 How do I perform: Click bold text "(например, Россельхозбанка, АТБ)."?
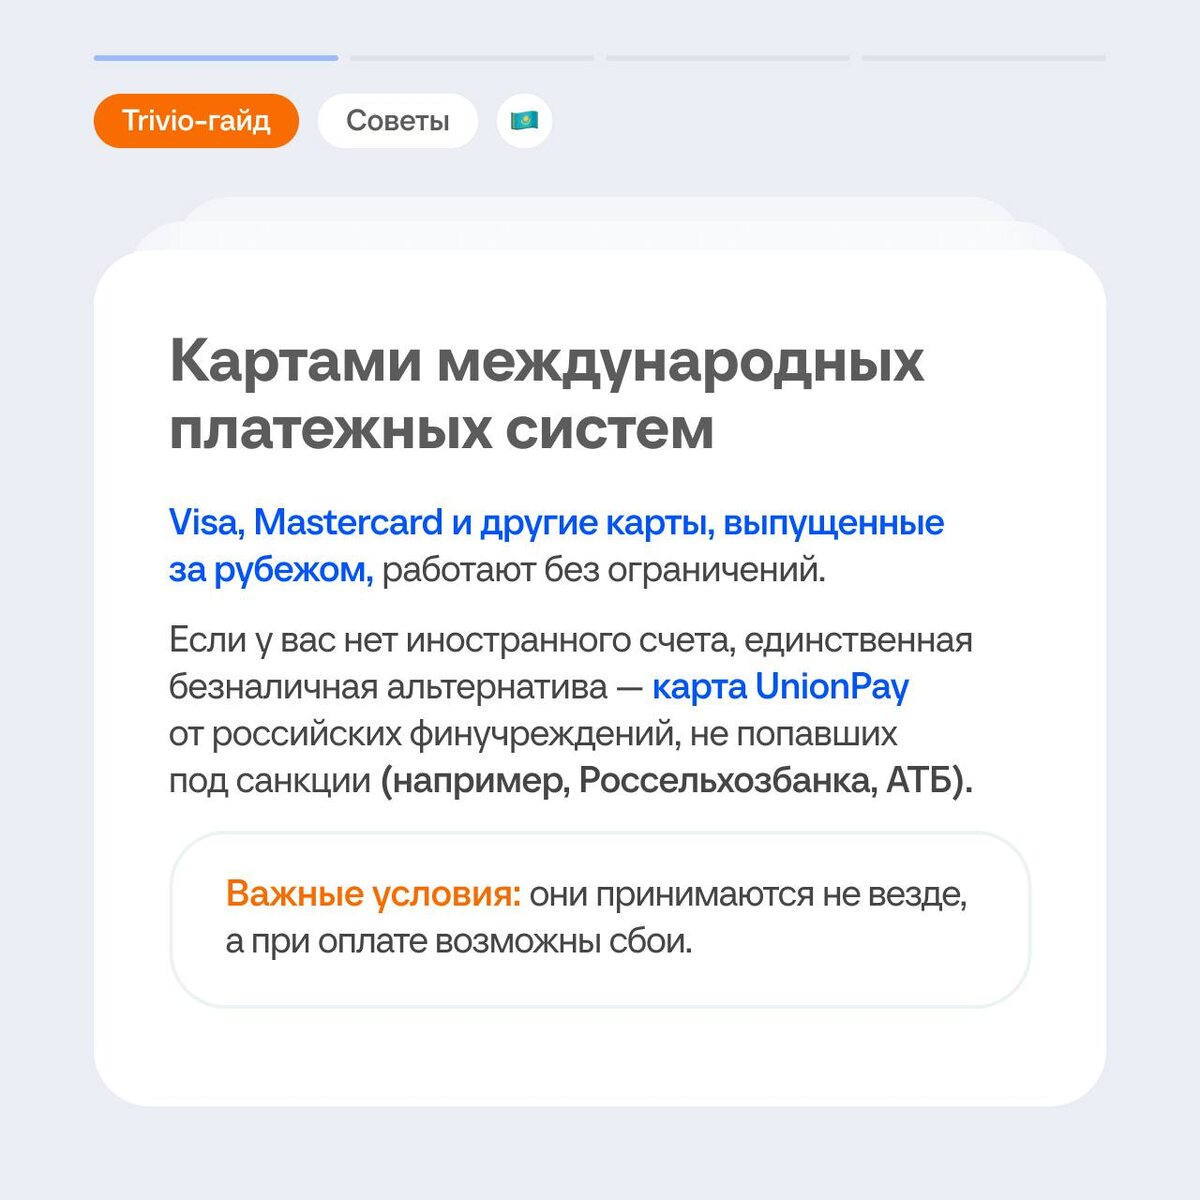pyautogui.click(x=677, y=782)
